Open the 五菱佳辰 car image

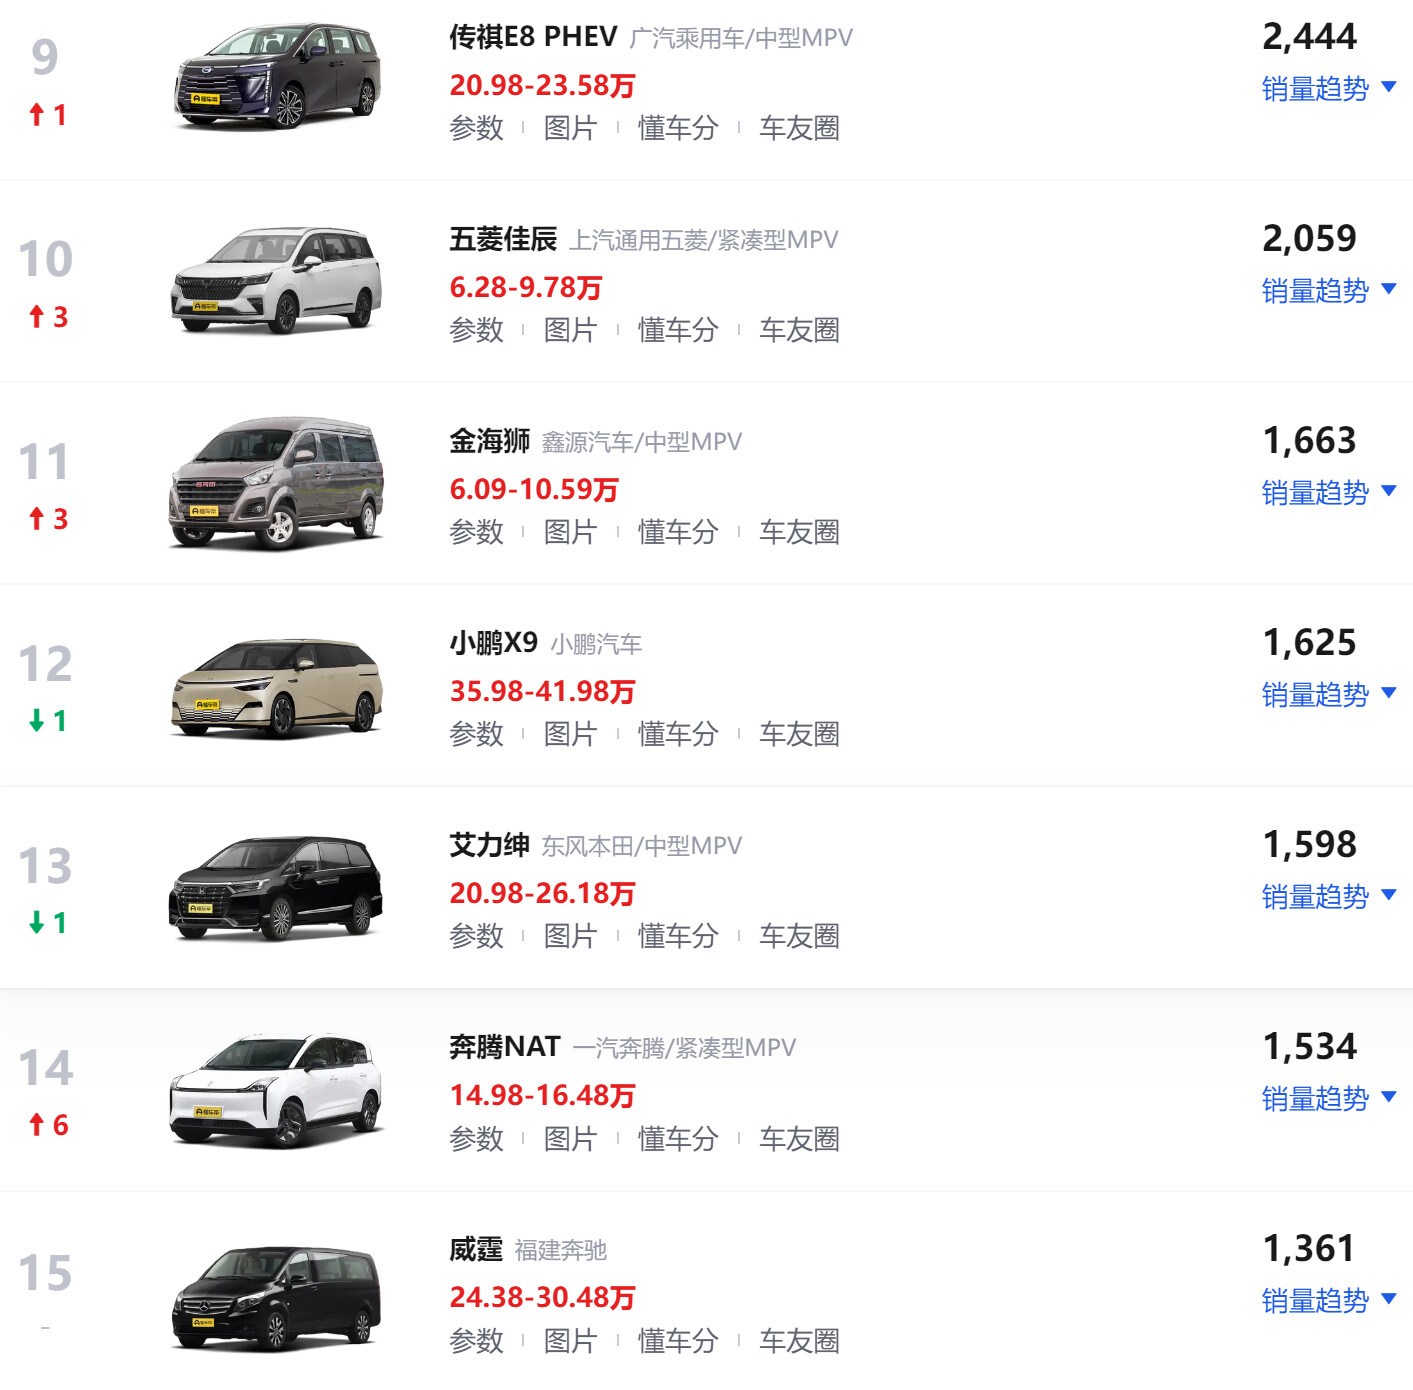(276, 280)
